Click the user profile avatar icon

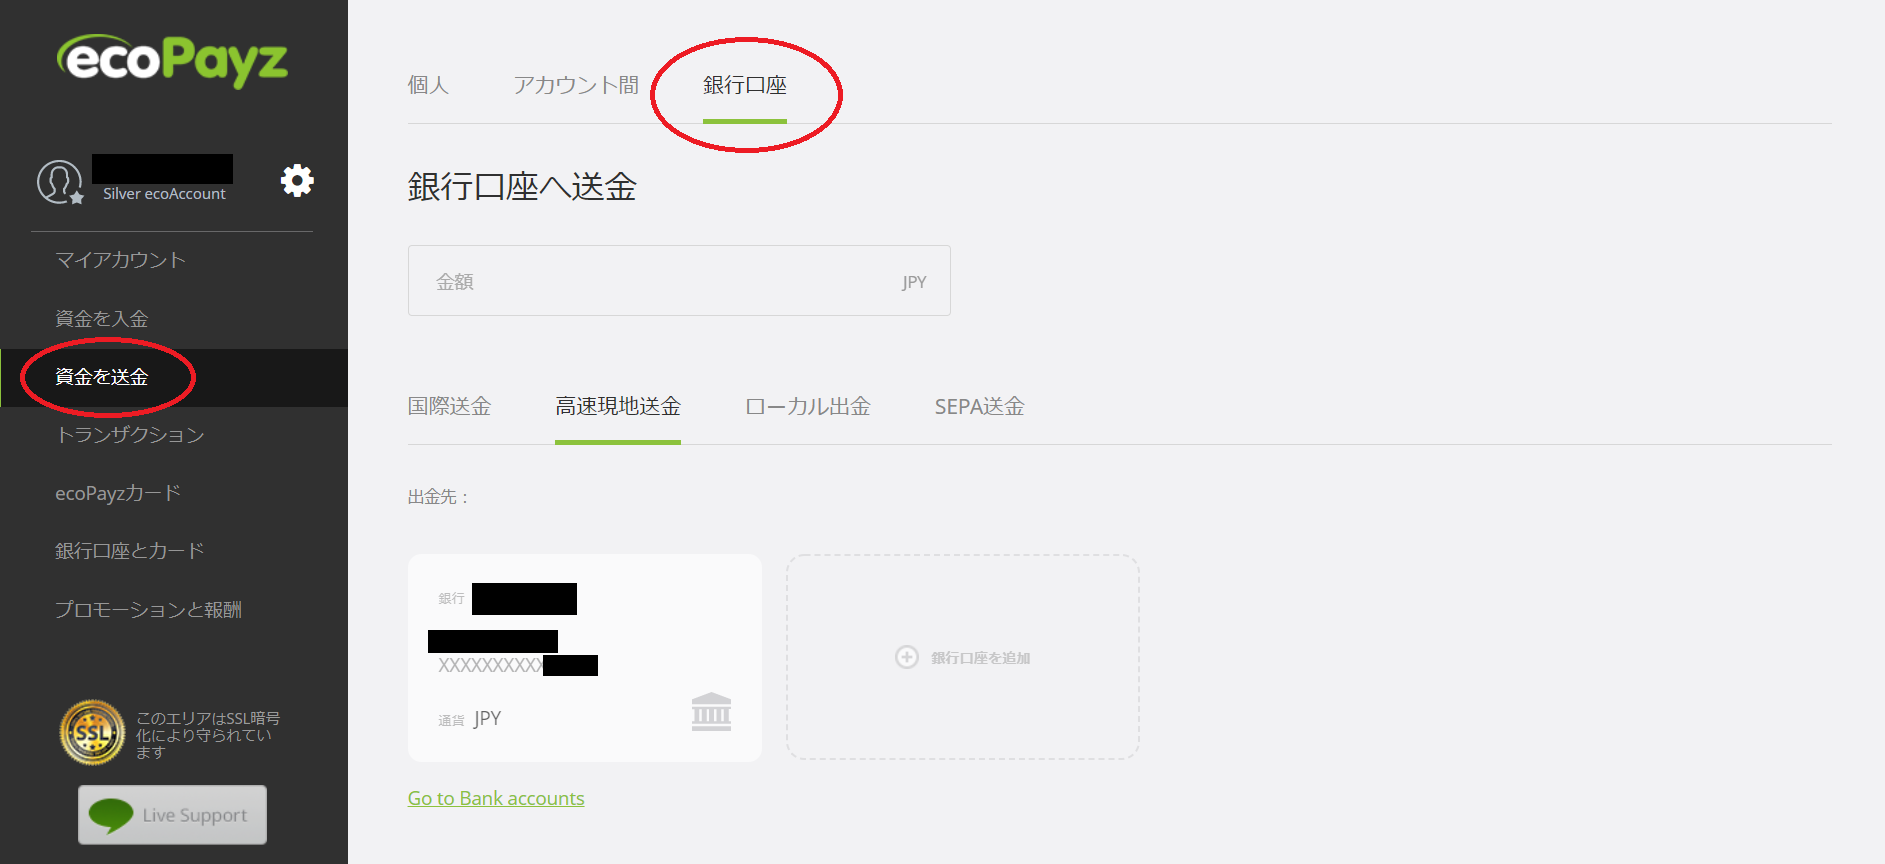coord(60,182)
